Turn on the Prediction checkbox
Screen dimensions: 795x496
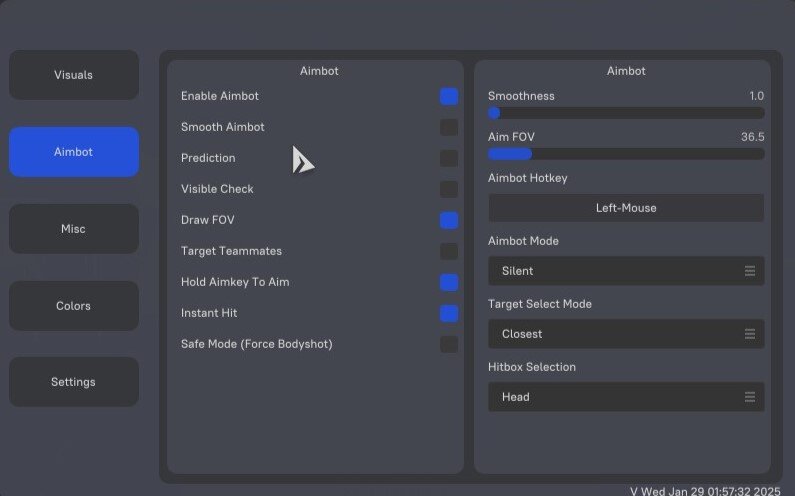449,158
